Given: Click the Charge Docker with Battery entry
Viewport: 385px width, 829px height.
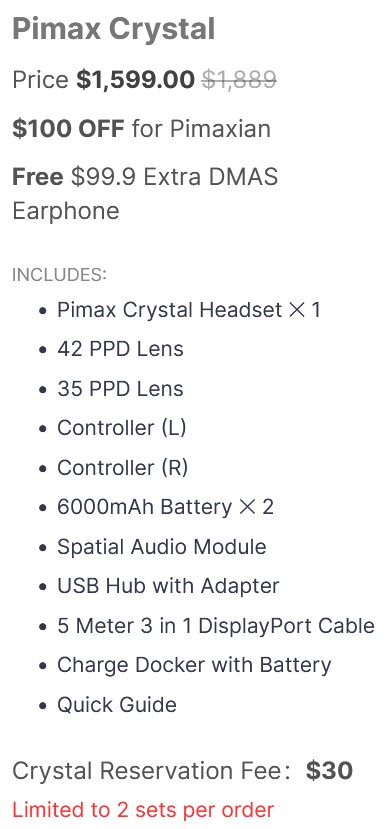Looking at the screenshot, I should [194, 666].
